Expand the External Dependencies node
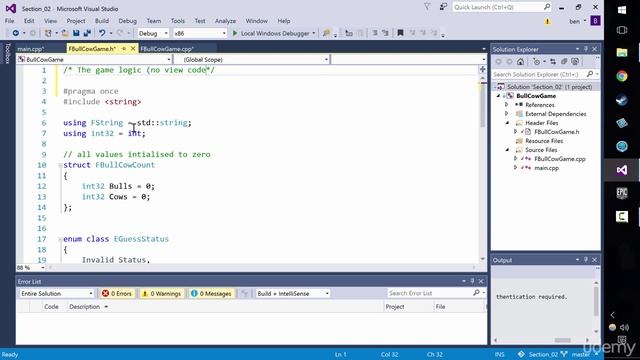The image size is (640, 360). coord(507,114)
